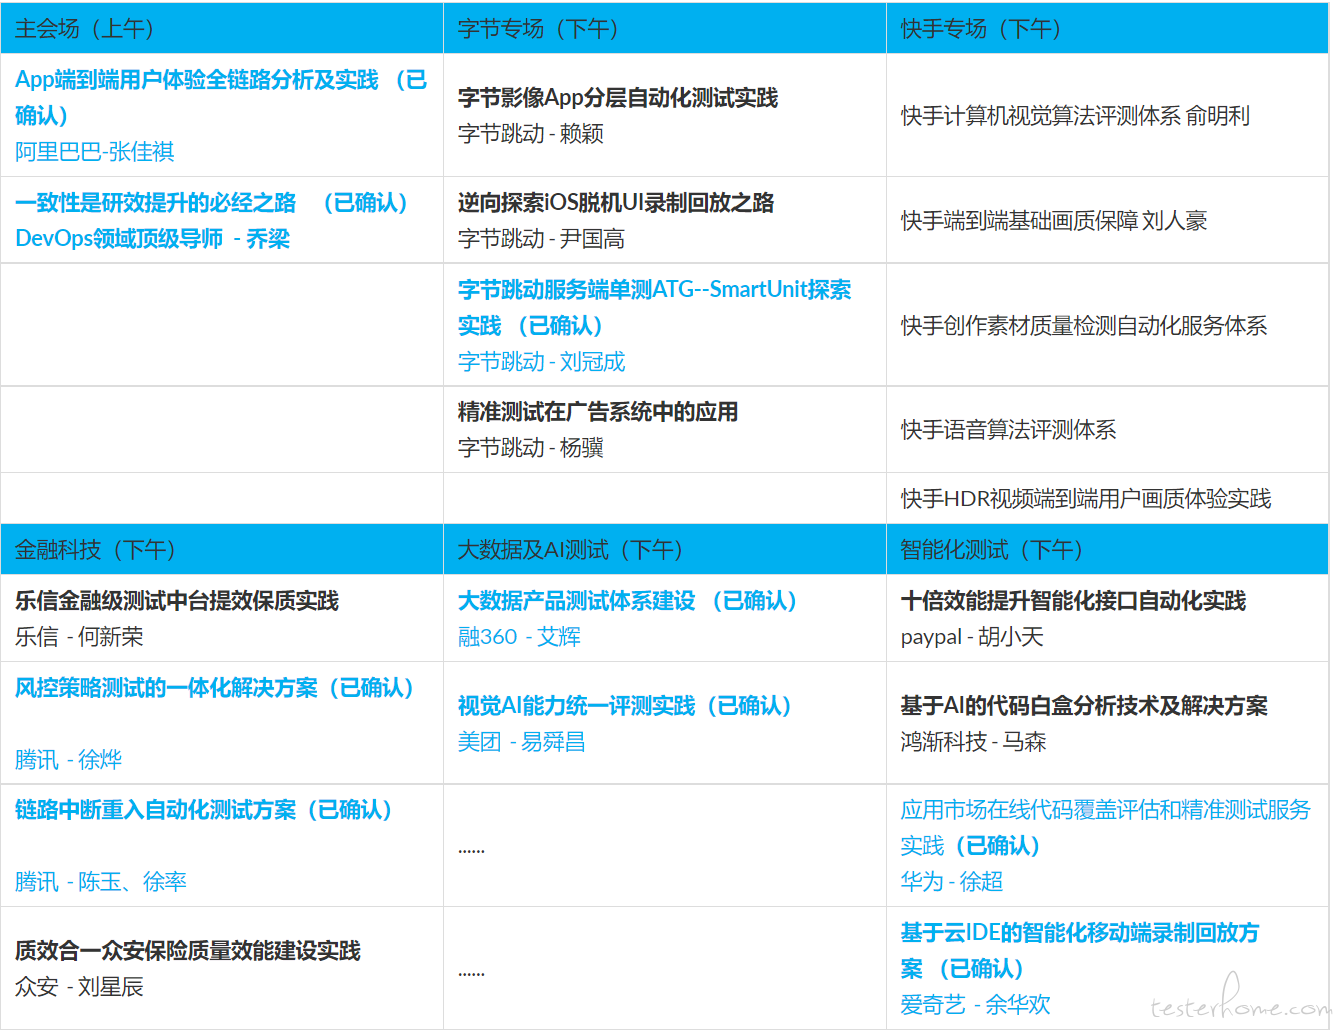Select title '精准测试在广告系统中的应用'
Viewport: 1335px width, 1036px height.
pos(598,412)
